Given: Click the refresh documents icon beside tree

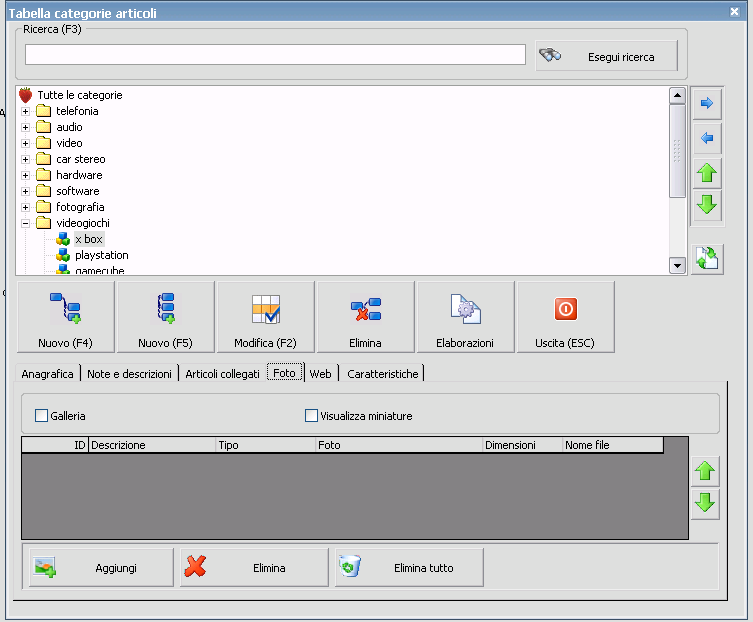Looking at the screenshot, I should pyautogui.click(x=707, y=259).
